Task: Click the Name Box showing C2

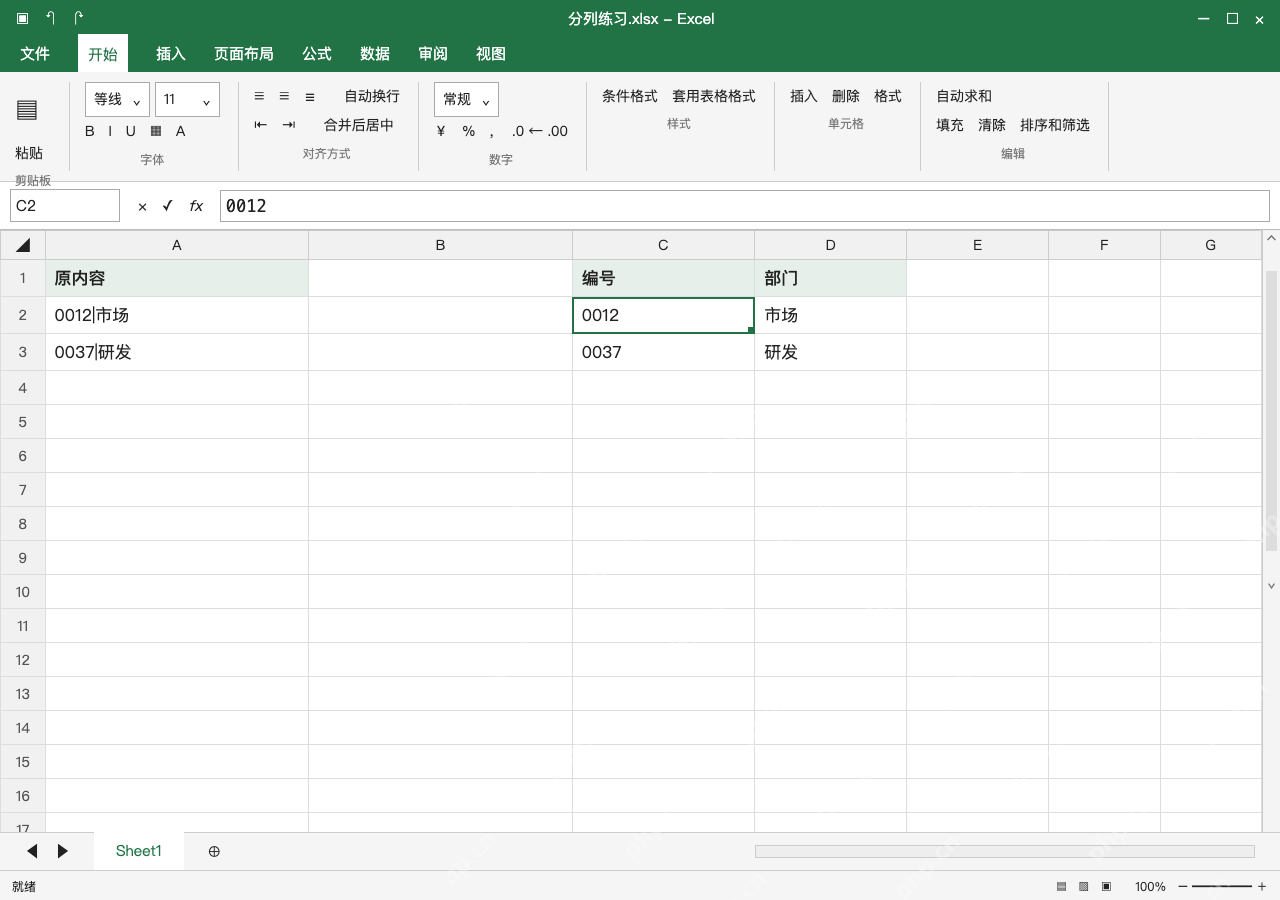Action: click(x=65, y=206)
